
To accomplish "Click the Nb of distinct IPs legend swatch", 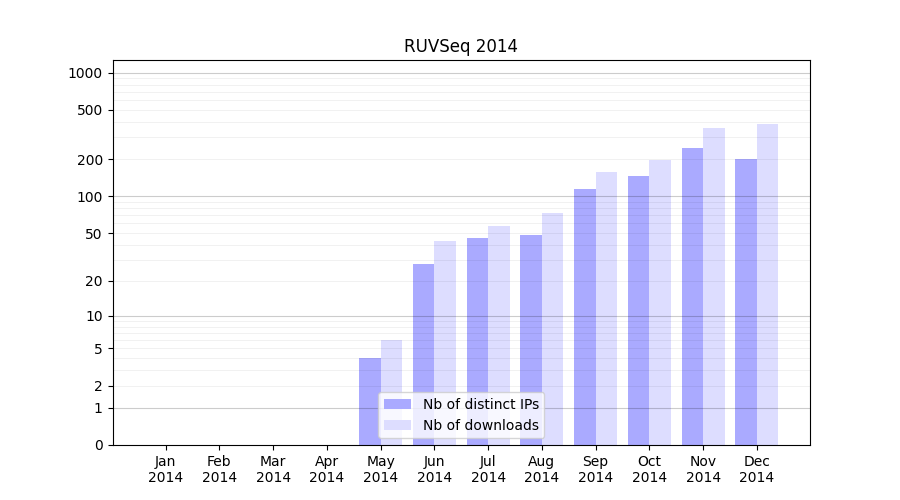I will [x=397, y=404].
